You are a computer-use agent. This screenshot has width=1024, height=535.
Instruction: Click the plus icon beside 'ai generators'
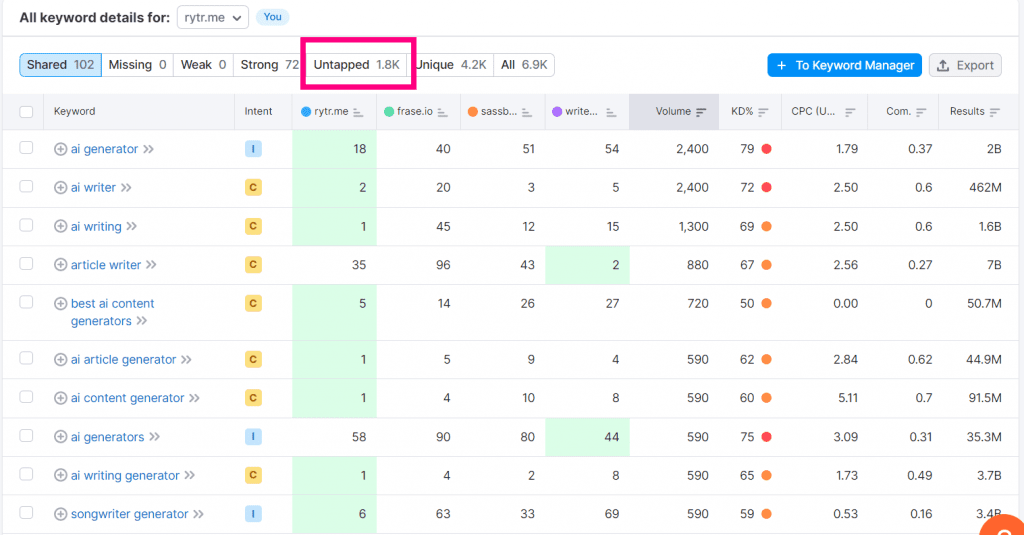coord(60,436)
